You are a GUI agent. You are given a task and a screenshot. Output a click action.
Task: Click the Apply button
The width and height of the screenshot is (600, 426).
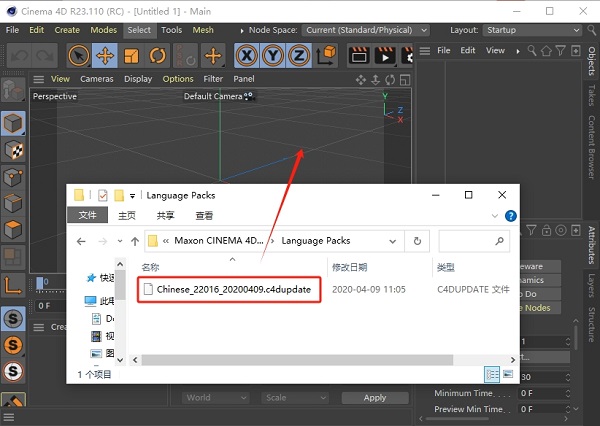point(375,398)
